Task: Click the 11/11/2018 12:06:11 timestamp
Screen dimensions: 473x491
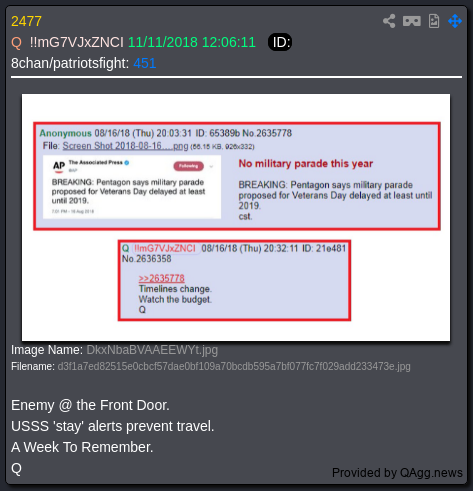Action: click(192, 42)
